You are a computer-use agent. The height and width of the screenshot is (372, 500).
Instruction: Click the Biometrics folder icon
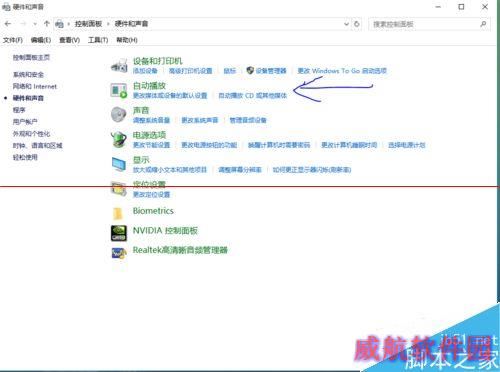click(x=118, y=213)
